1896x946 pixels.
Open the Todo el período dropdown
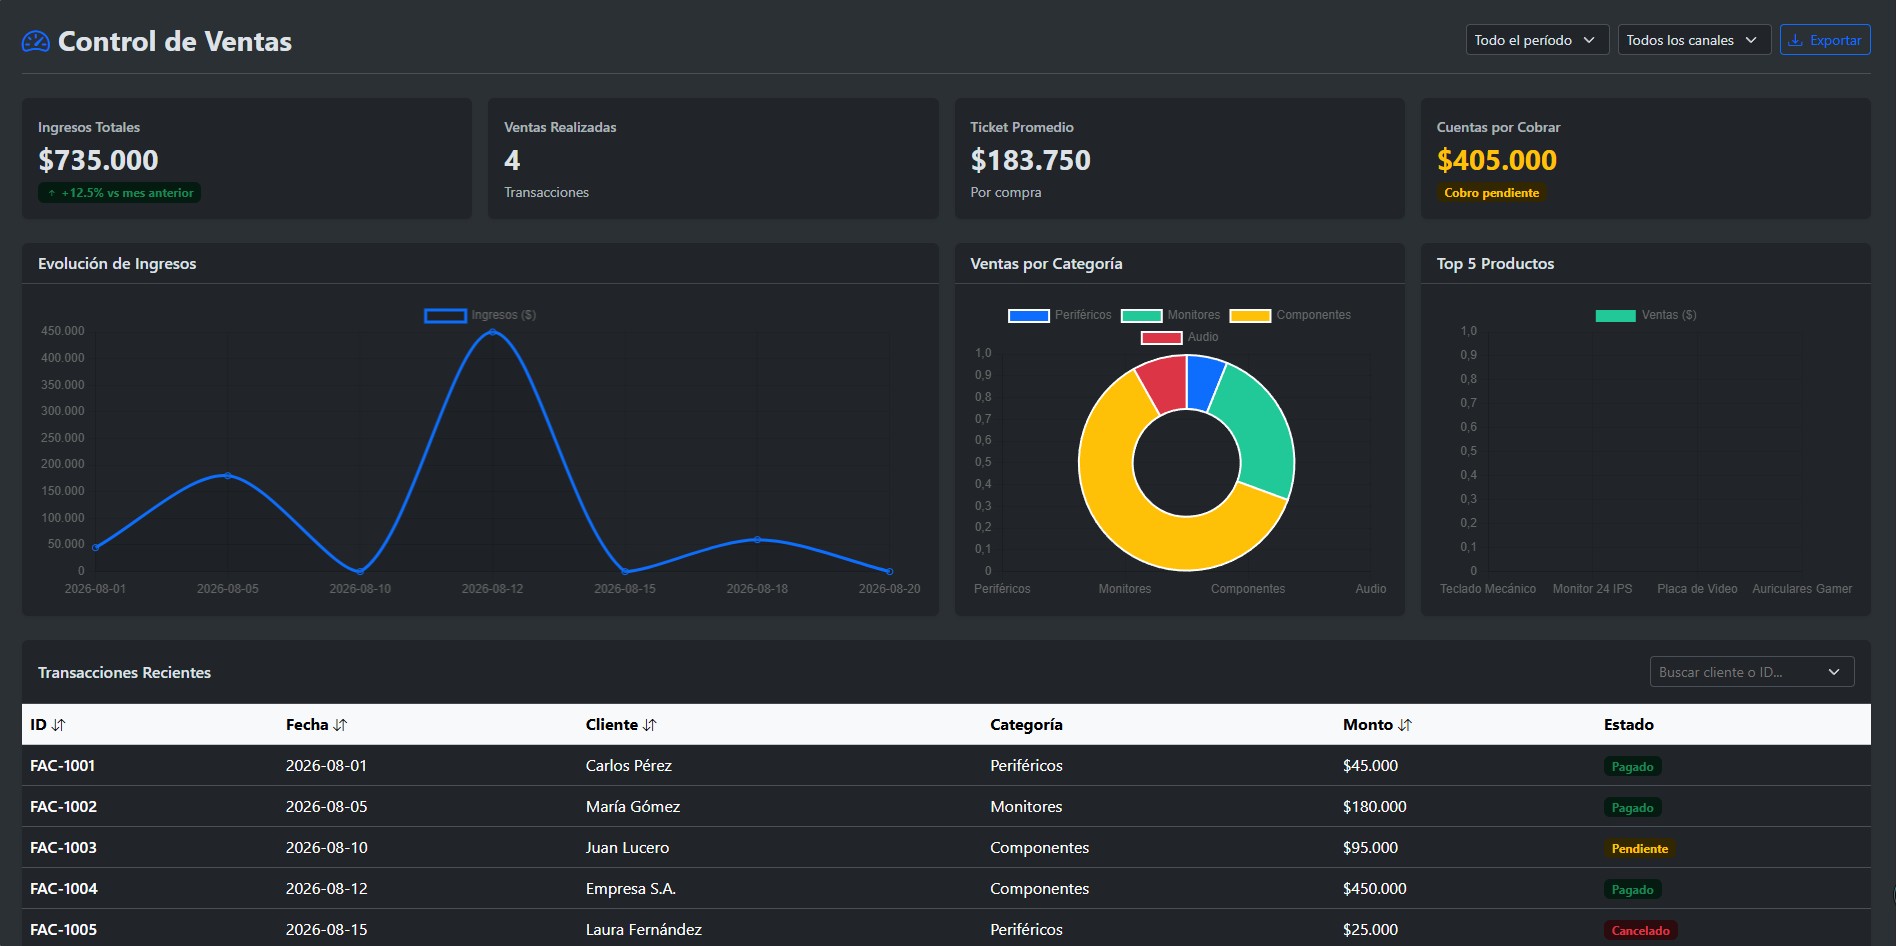(x=1537, y=40)
